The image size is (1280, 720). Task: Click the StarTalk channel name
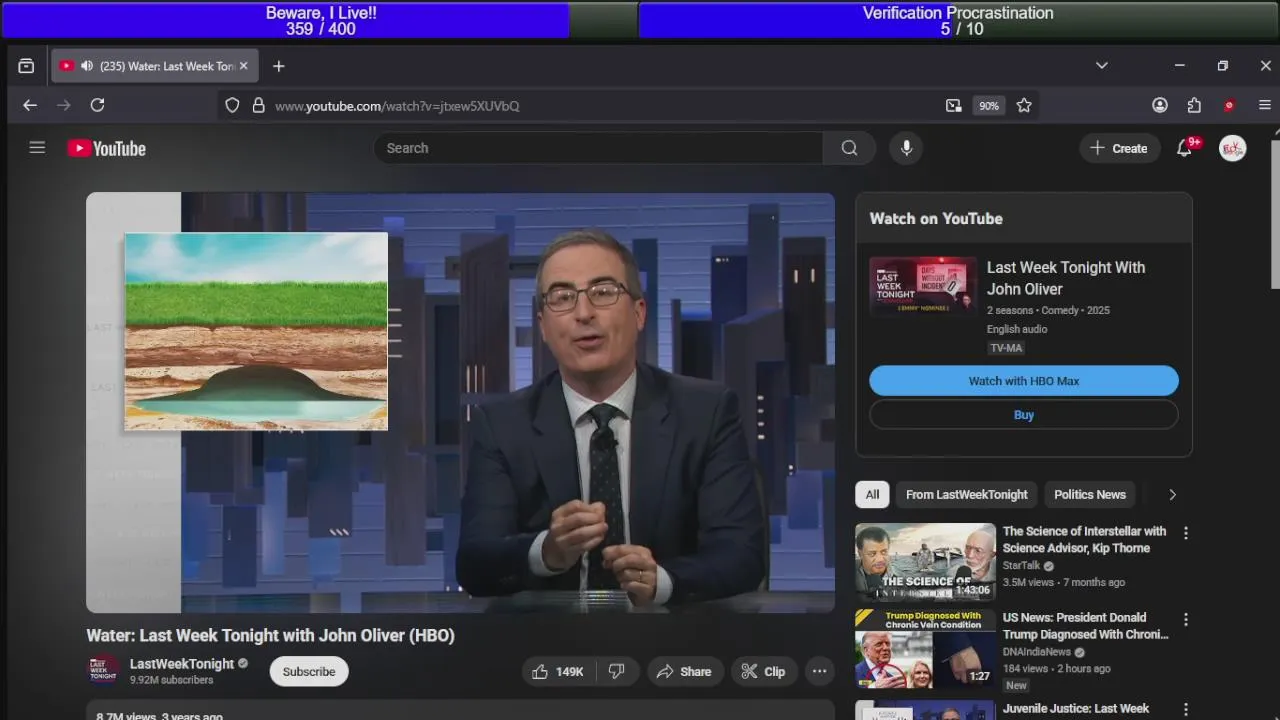(x=1022, y=566)
